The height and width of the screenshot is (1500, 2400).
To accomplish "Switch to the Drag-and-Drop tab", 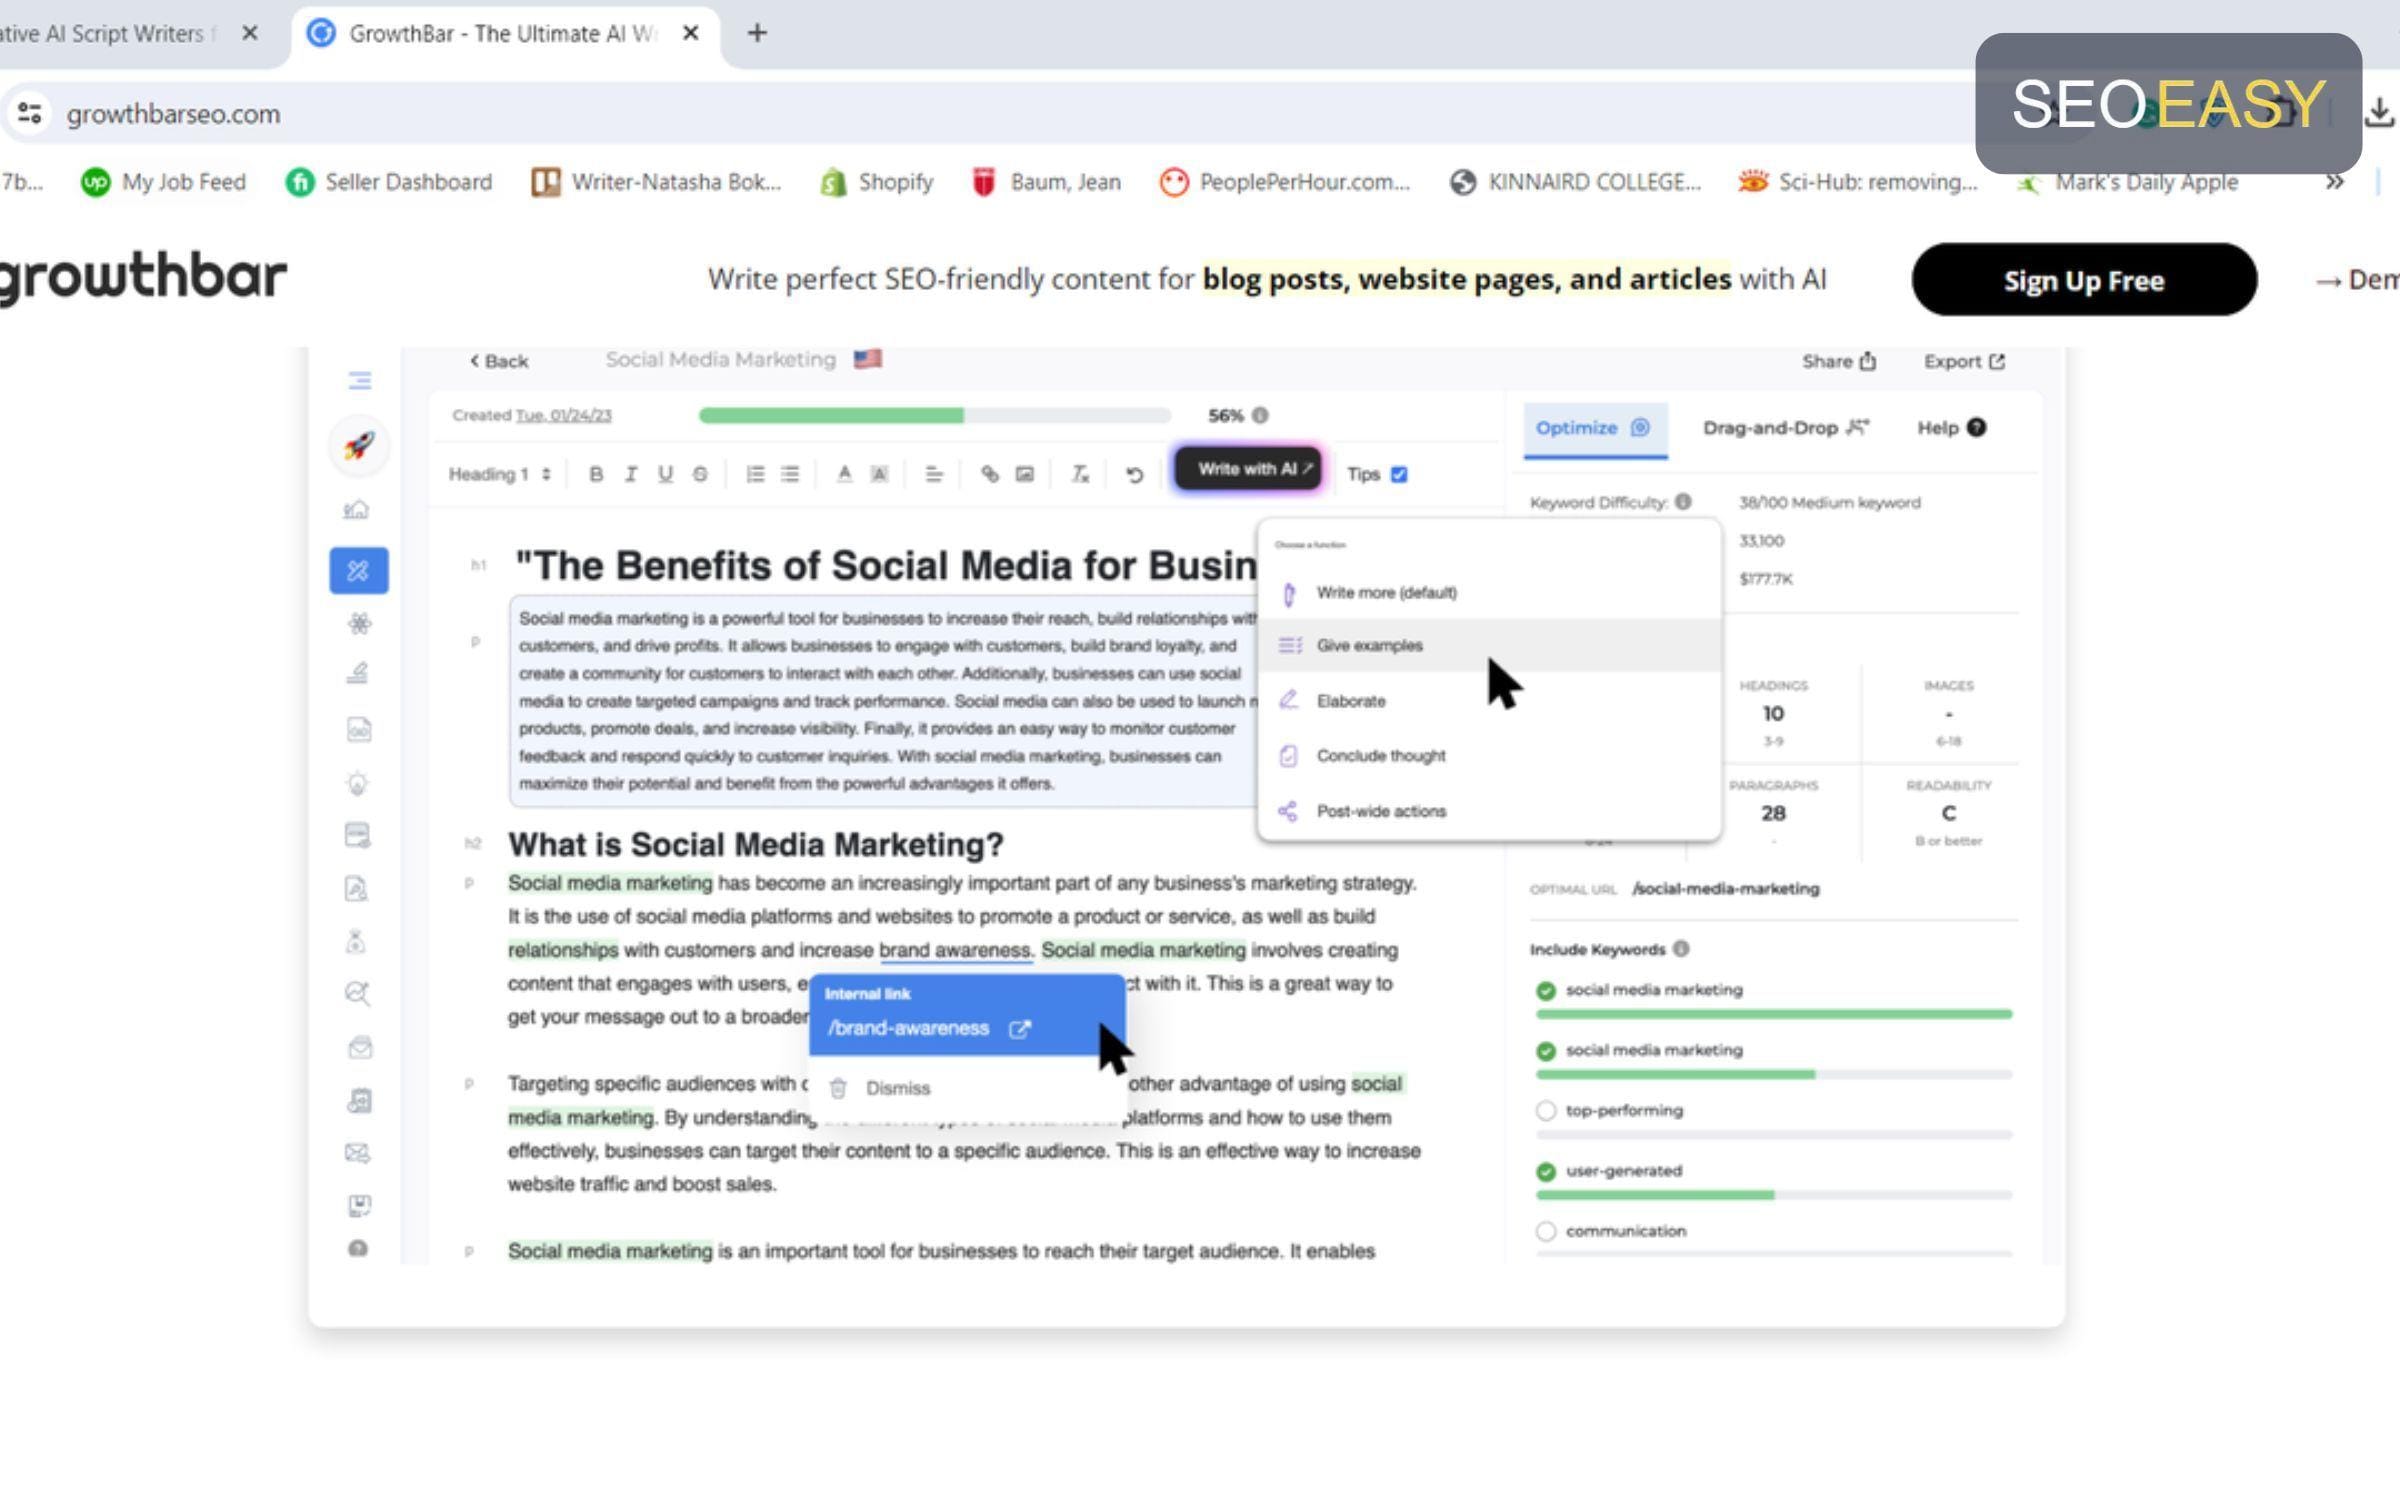I will point(1786,428).
